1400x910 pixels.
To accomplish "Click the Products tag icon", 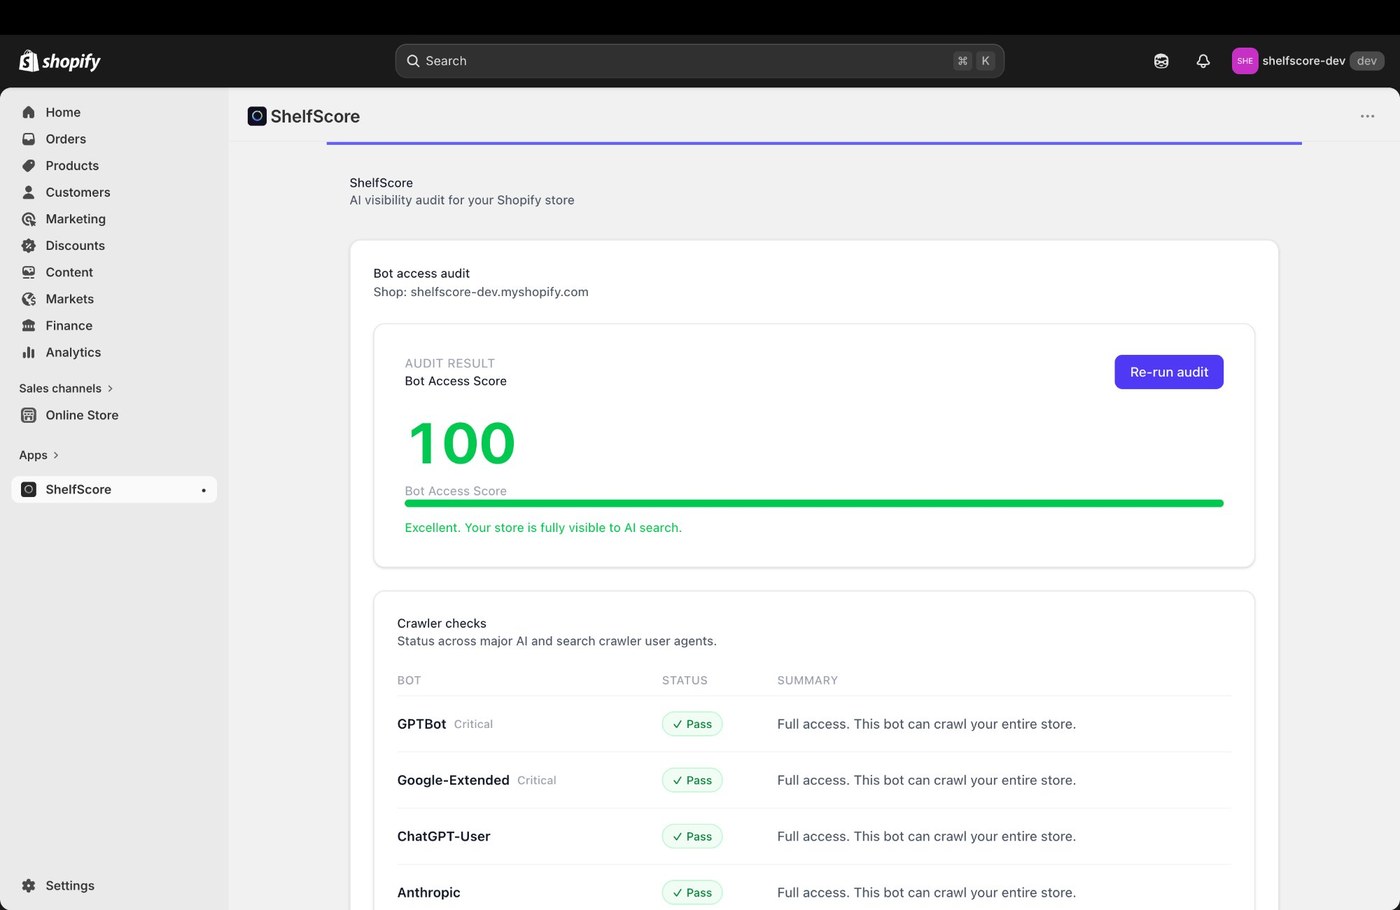I will pos(29,166).
